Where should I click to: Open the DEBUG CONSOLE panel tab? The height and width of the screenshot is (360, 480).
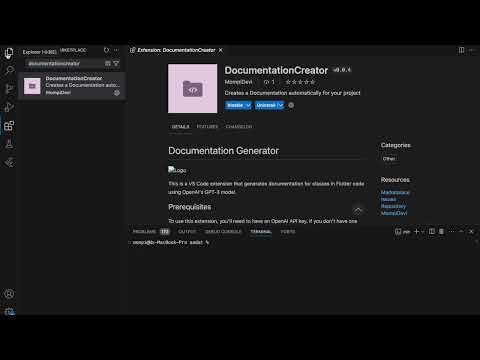point(223,232)
